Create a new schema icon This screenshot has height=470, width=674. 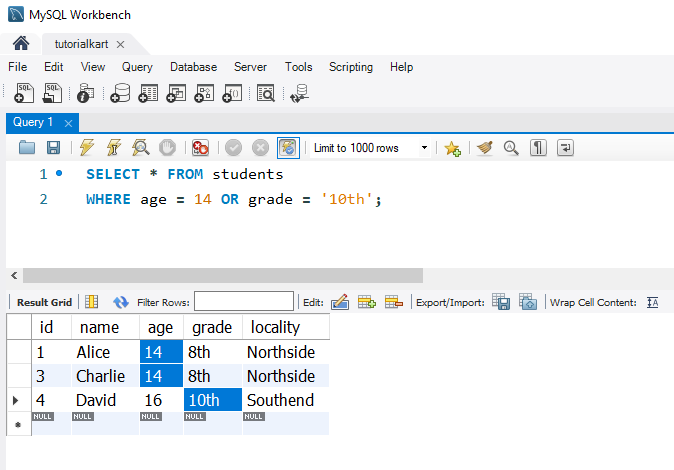(x=120, y=93)
